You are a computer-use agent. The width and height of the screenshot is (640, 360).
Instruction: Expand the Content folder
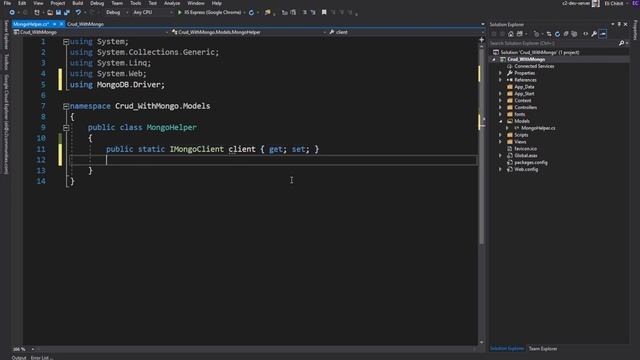tap(500, 101)
